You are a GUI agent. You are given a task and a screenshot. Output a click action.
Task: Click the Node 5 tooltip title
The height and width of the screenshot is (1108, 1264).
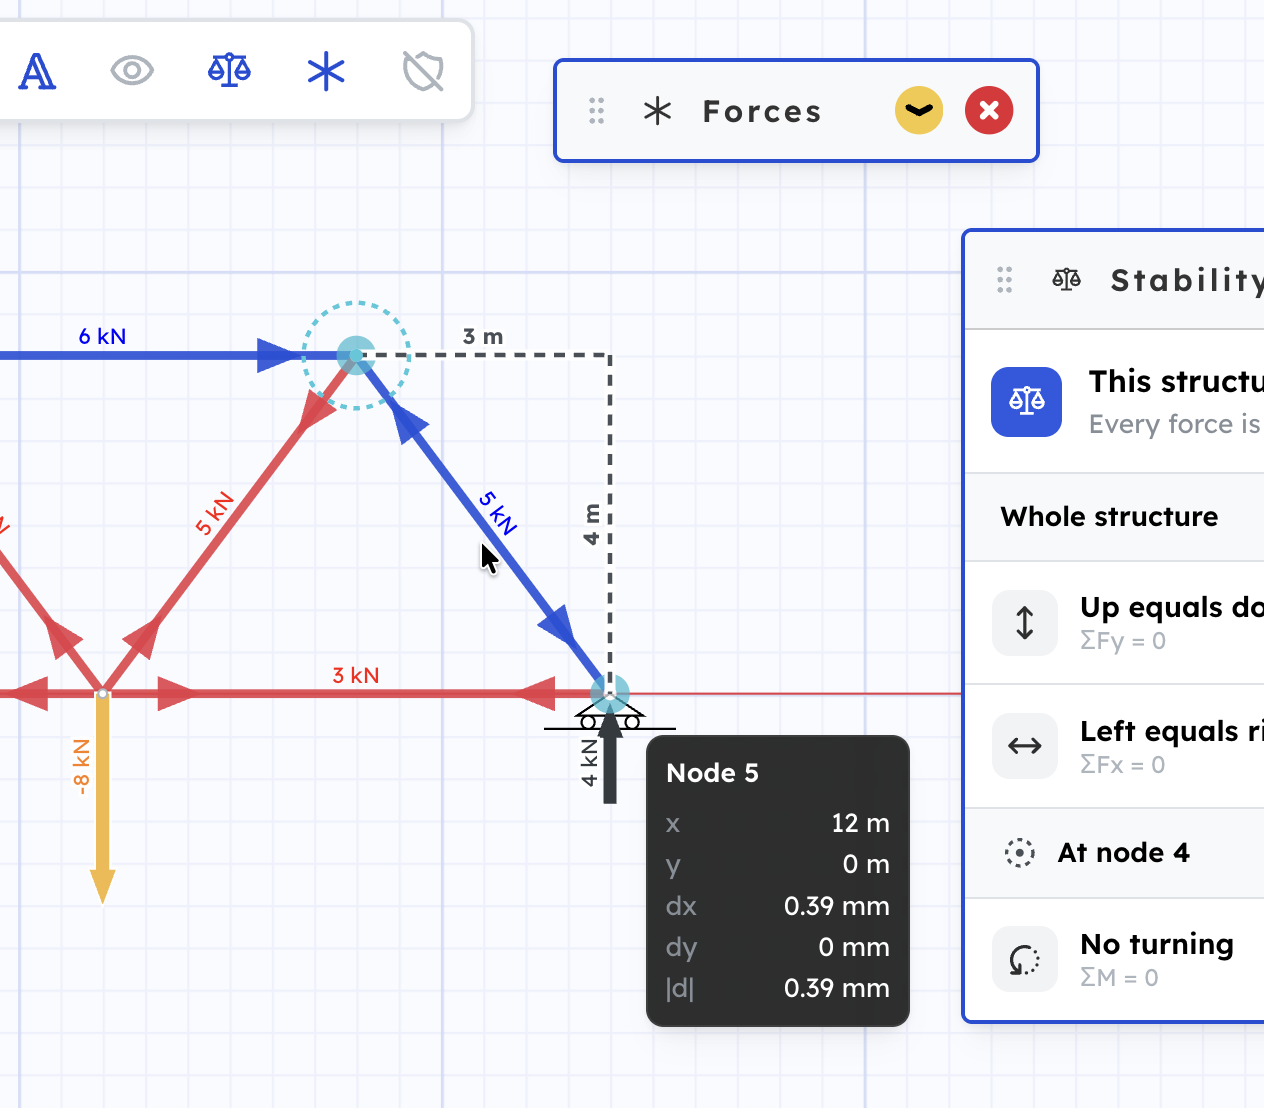tap(712, 773)
